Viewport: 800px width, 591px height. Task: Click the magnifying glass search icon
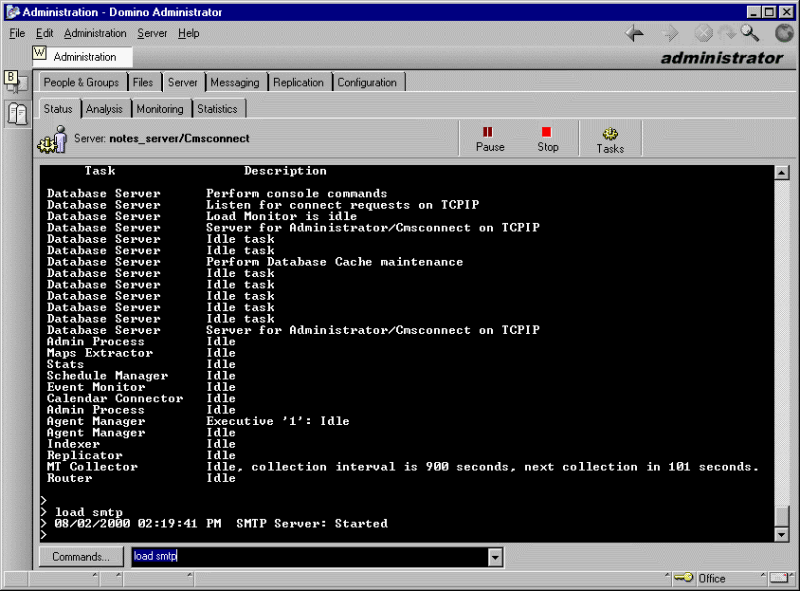[749, 33]
